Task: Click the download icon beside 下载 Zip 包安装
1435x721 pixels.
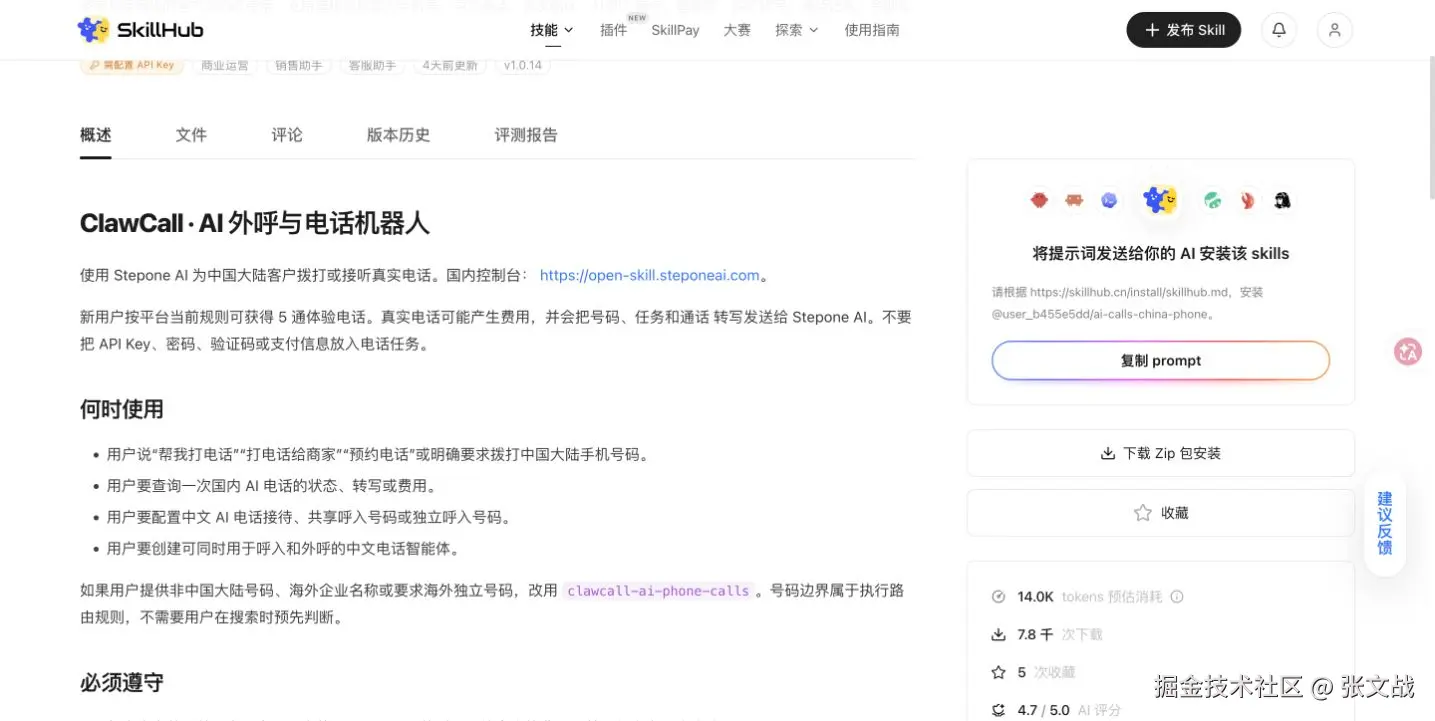Action: pos(1108,453)
